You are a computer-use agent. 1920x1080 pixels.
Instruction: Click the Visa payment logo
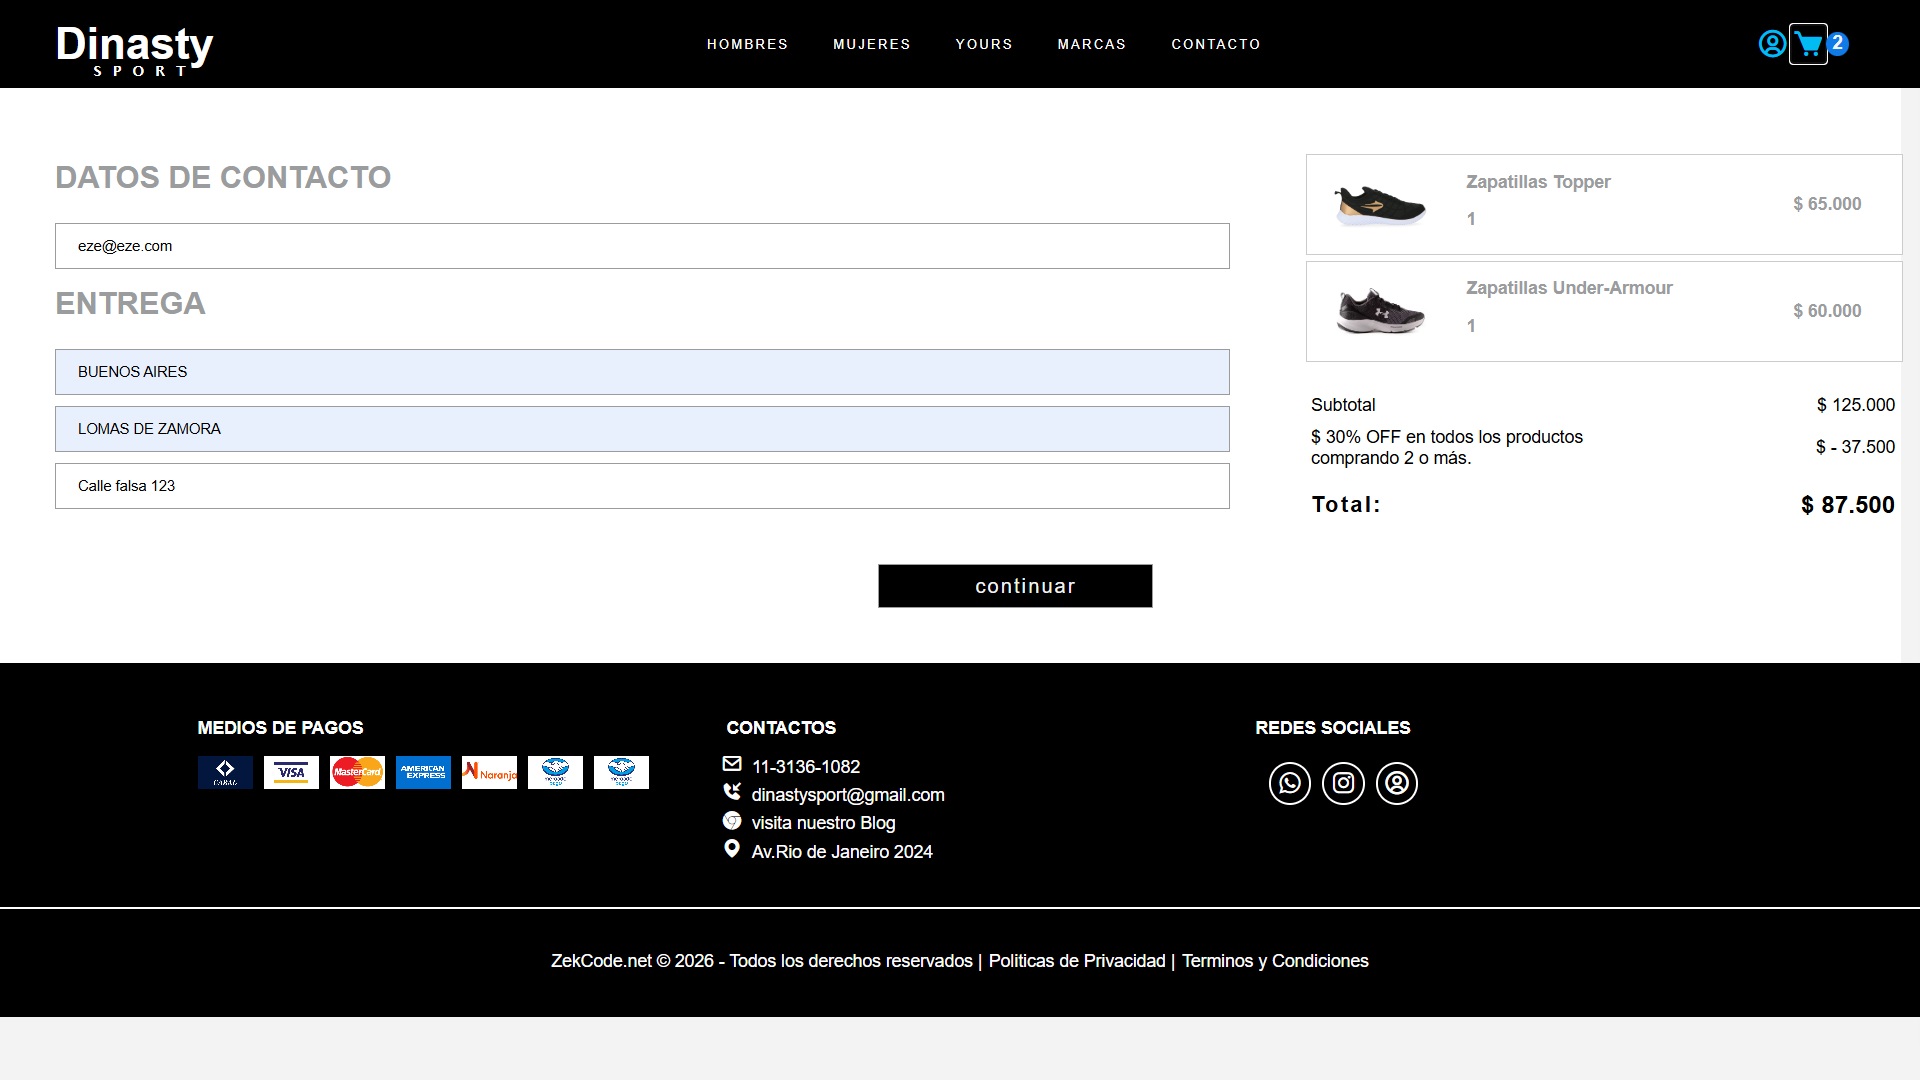tap(291, 772)
